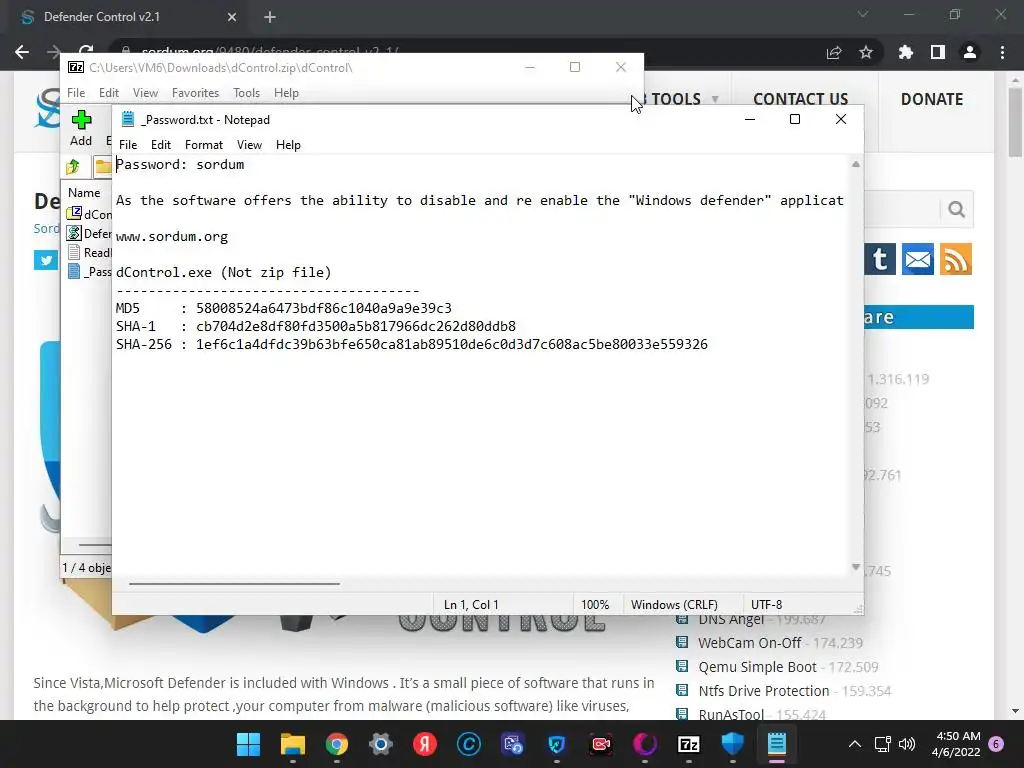
Task: Click the MD5 hash line in Notepad
Action: point(283,308)
